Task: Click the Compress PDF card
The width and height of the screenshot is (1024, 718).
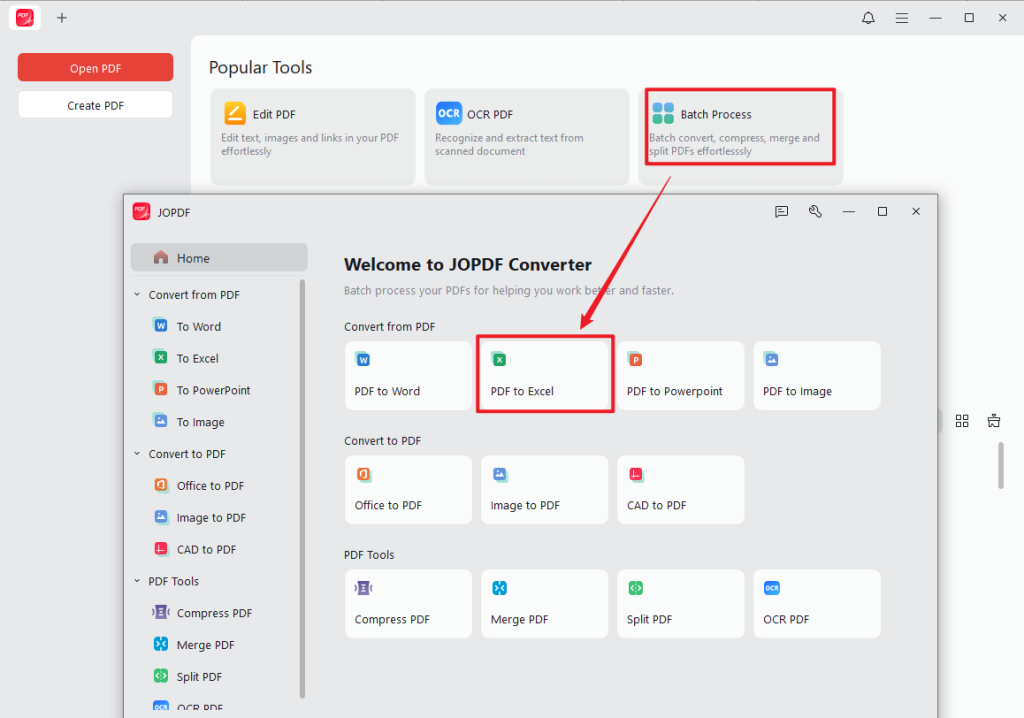Action: [408, 604]
